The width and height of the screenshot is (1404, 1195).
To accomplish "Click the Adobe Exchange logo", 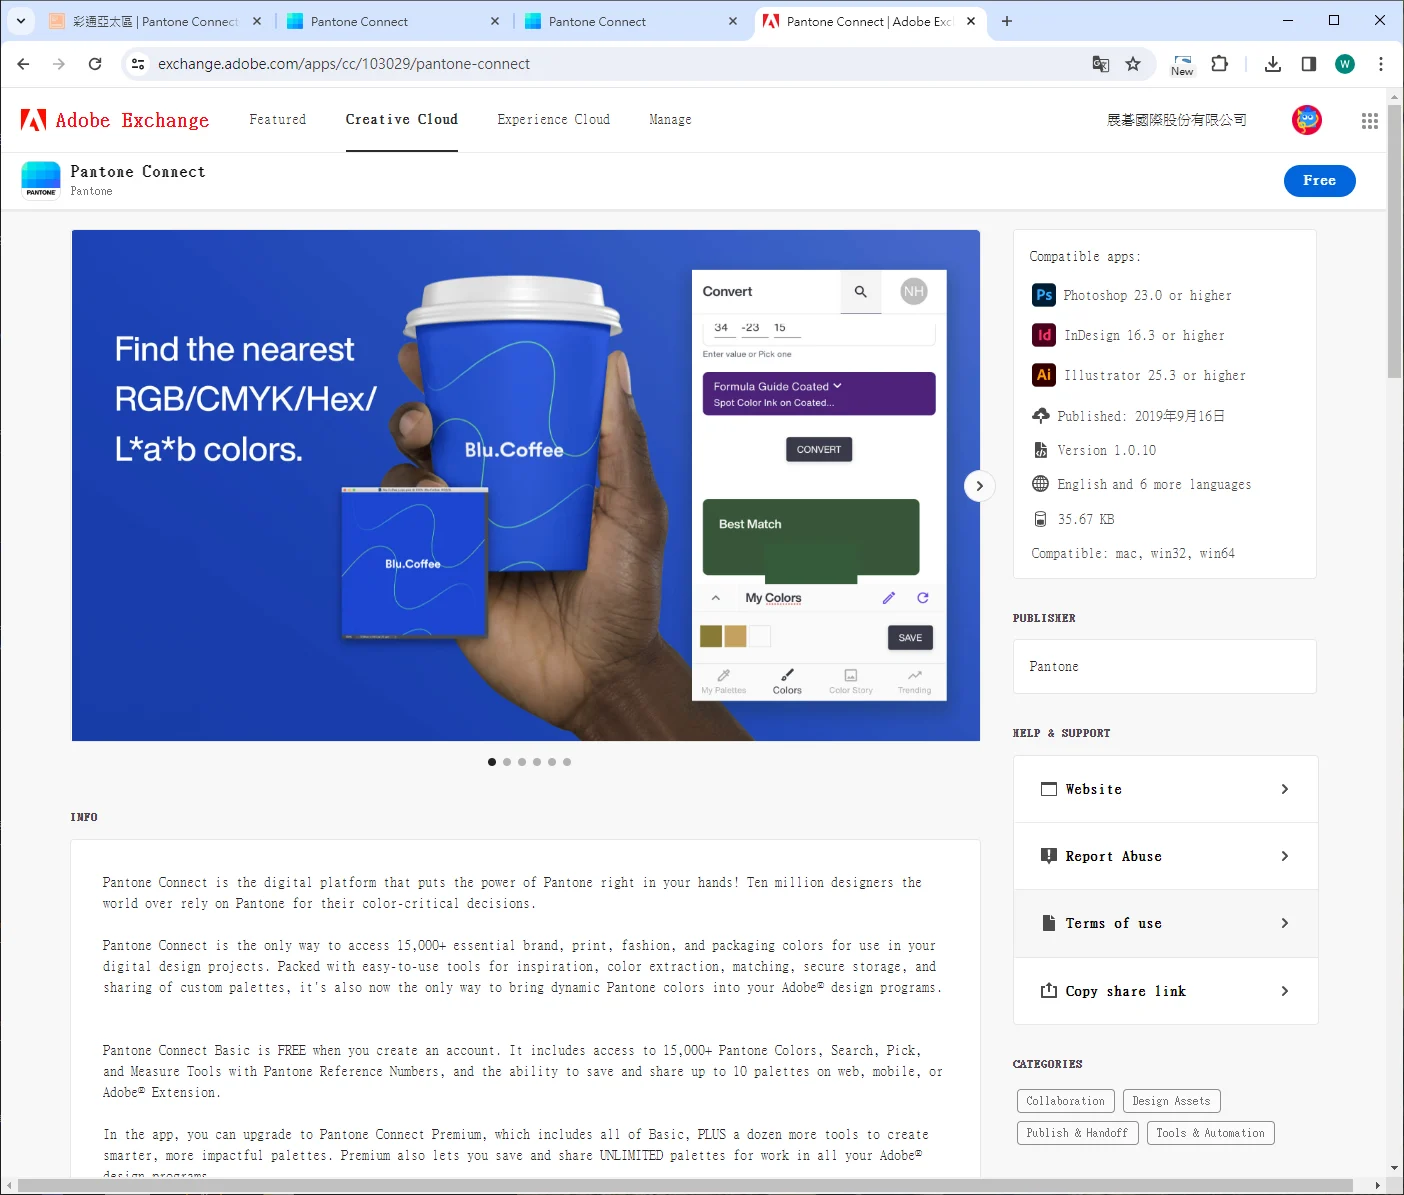I will (x=115, y=120).
